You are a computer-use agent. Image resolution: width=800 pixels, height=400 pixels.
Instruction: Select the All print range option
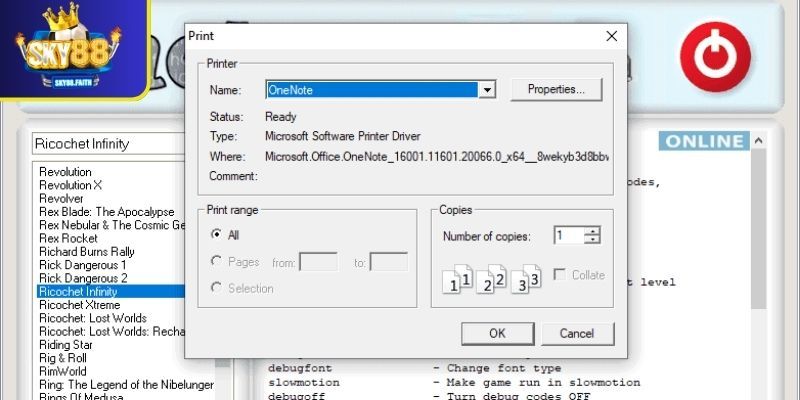tap(226, 235)
